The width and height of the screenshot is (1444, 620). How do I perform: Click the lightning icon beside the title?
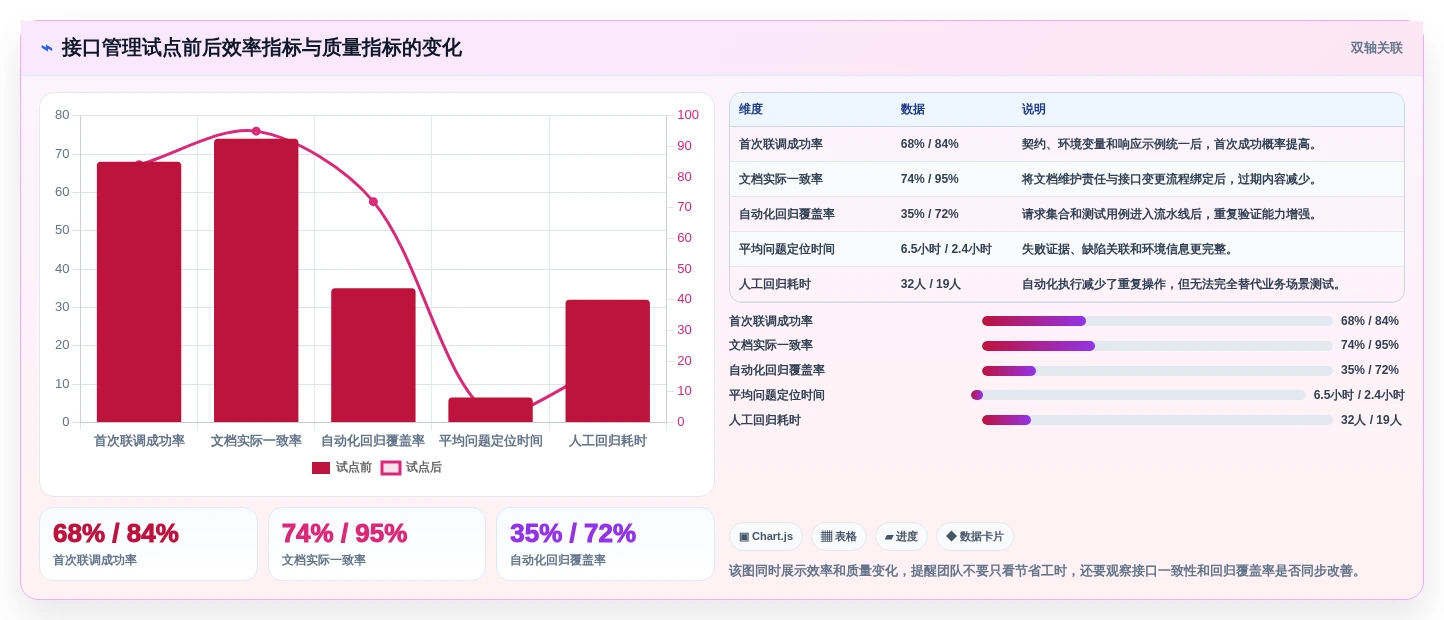tap(47, 48)
